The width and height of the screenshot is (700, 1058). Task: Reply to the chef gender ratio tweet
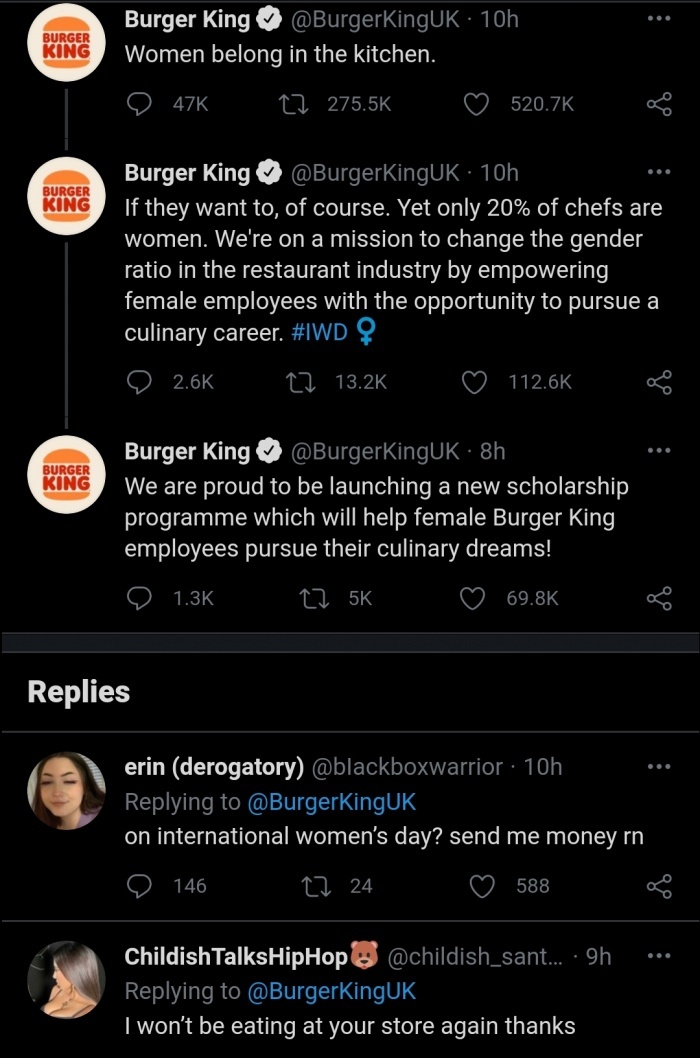coord(139,382)
